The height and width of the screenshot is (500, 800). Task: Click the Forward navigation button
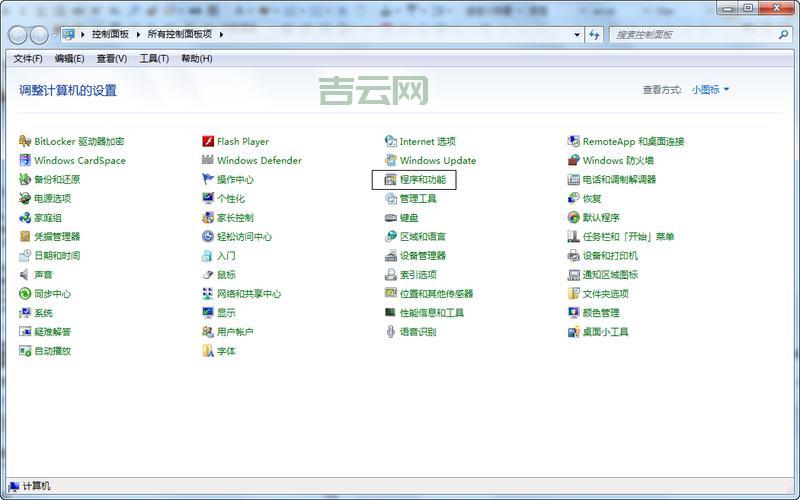pyautogui.click(x=39, y=35)
